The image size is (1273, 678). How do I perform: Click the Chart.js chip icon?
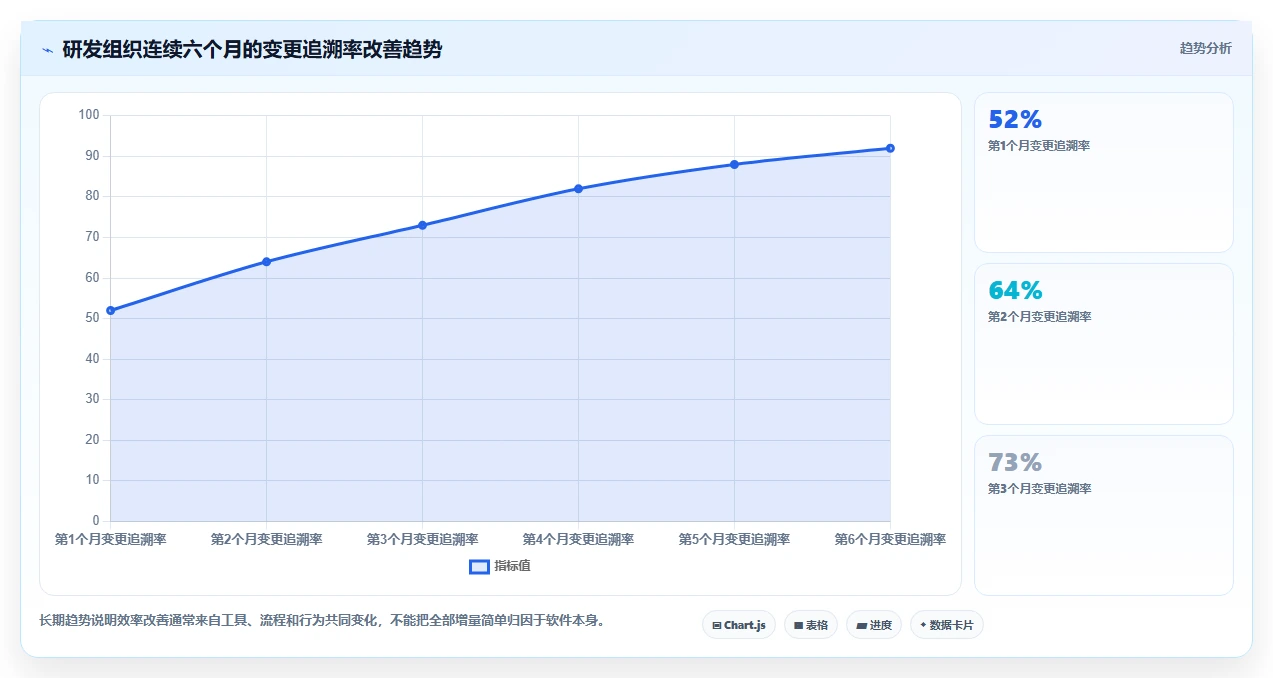[717, 625]
